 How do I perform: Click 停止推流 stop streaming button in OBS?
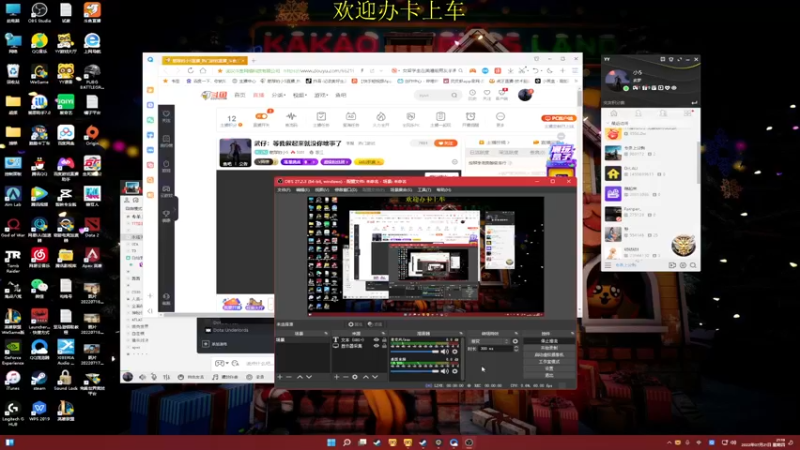[x=549, y=341]
